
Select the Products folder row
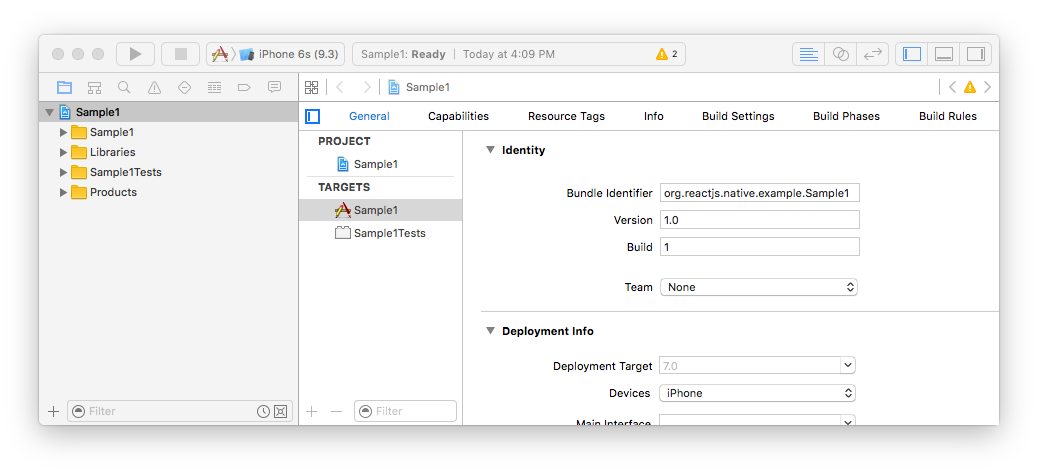tap(168, 192)
